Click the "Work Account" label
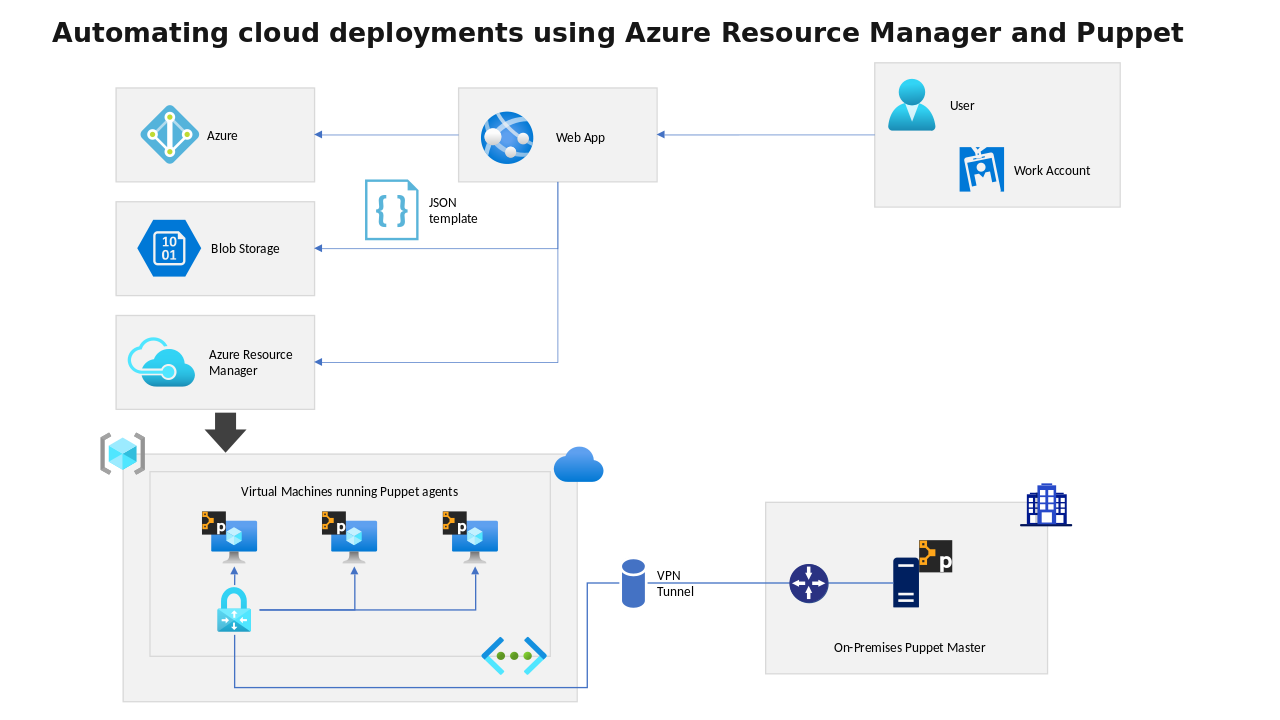 pos(1052,170)
